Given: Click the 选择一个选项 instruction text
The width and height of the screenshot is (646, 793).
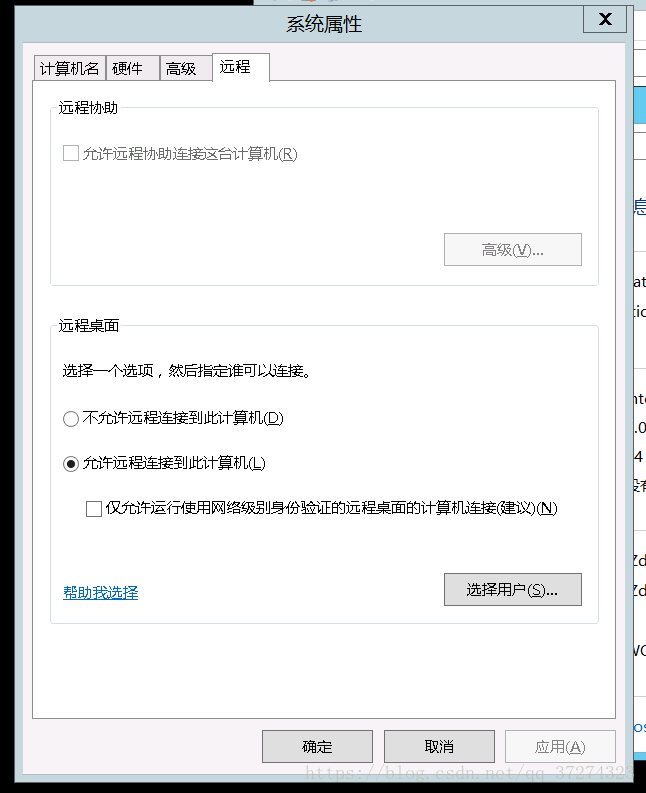Looking at the screenshot, I should coord(186,372).
